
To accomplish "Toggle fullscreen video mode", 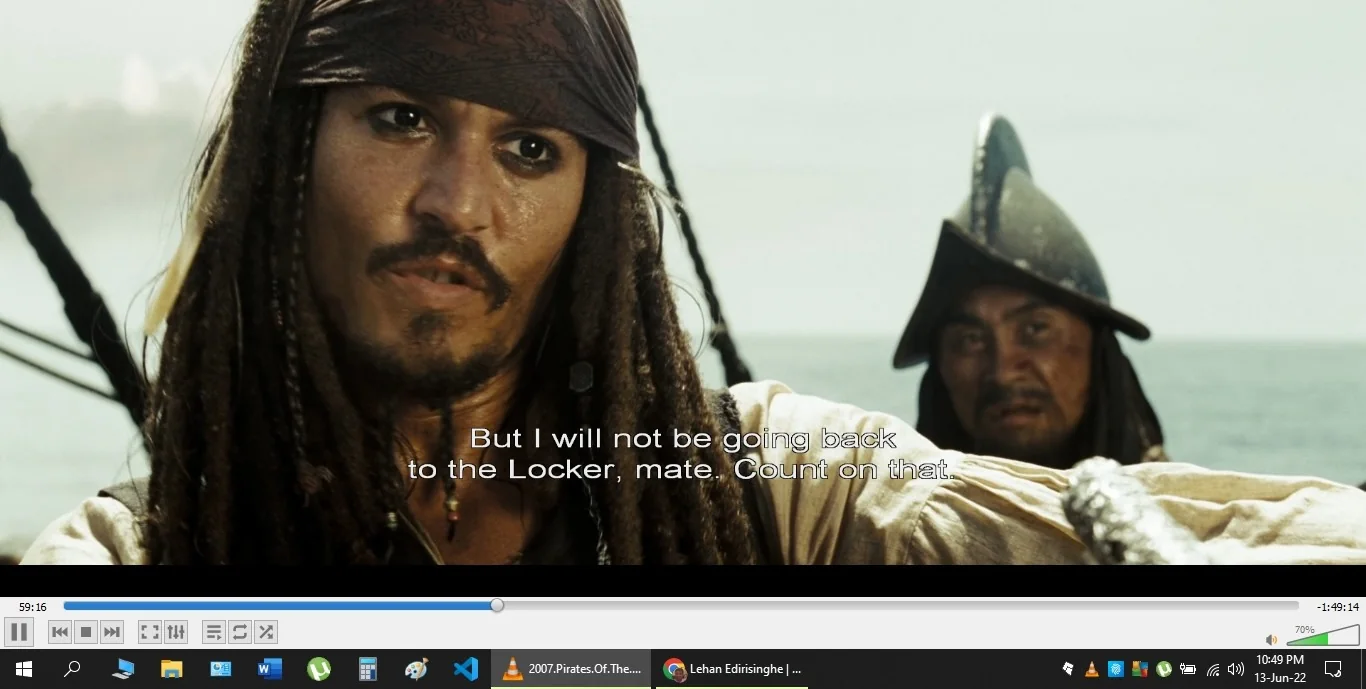I will point(149,632).
